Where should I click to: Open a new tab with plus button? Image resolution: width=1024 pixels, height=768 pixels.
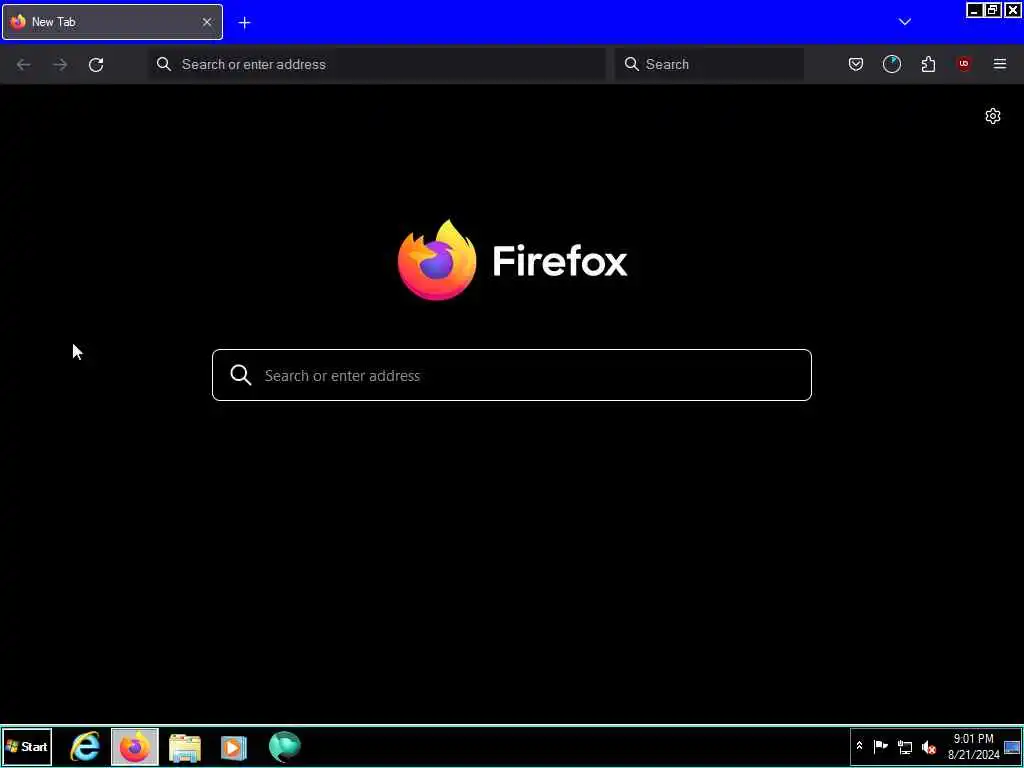244,23
